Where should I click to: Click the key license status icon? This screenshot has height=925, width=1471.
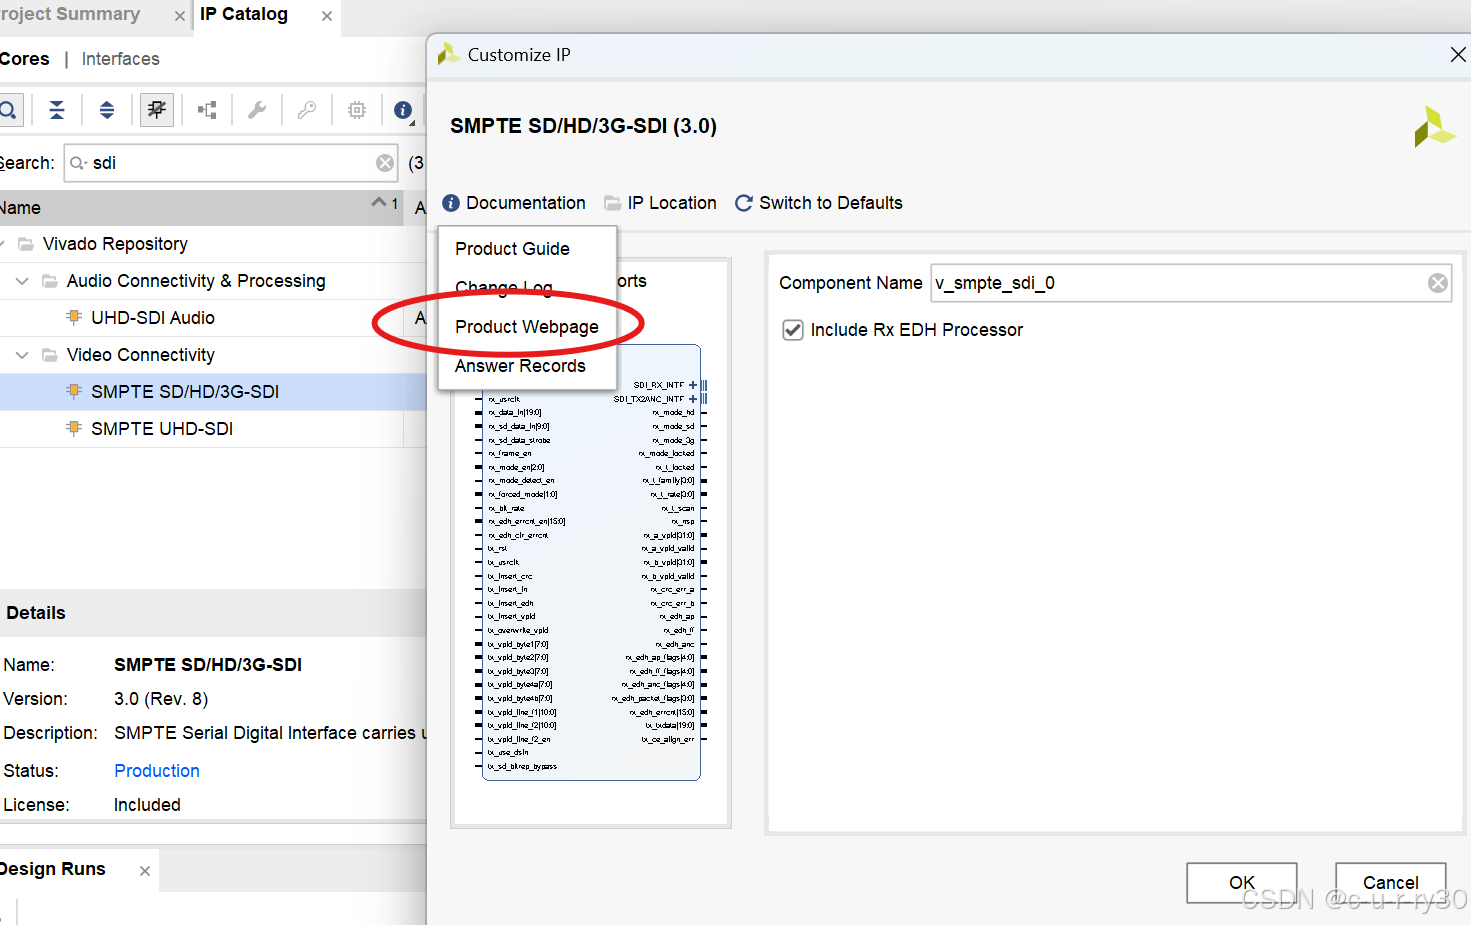307,110
